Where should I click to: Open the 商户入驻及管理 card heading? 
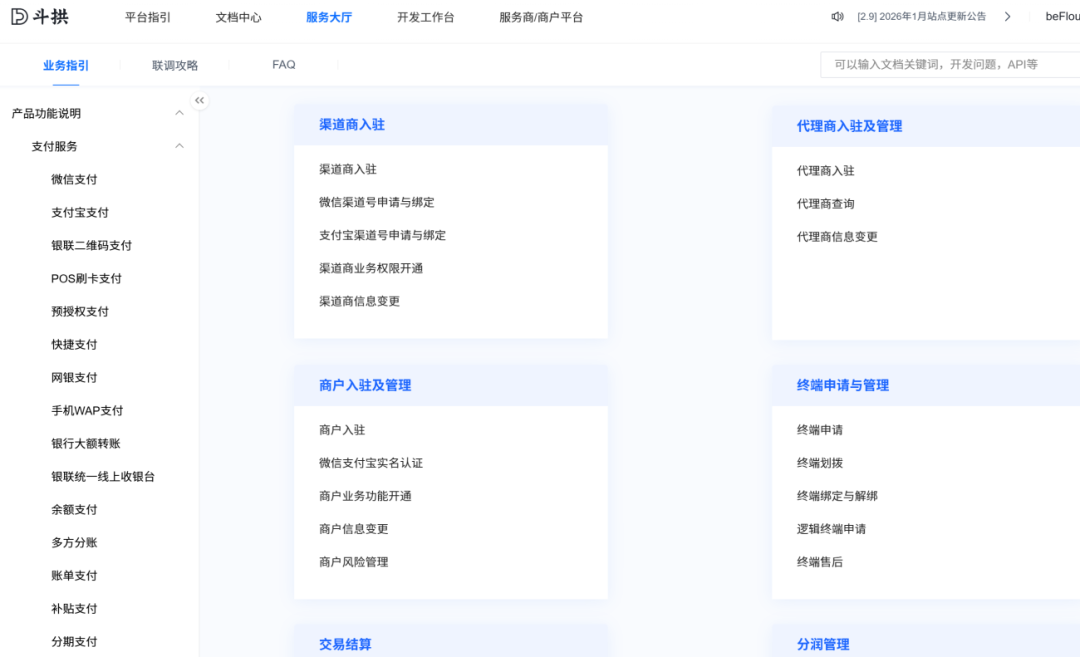(x=365, y=386)
